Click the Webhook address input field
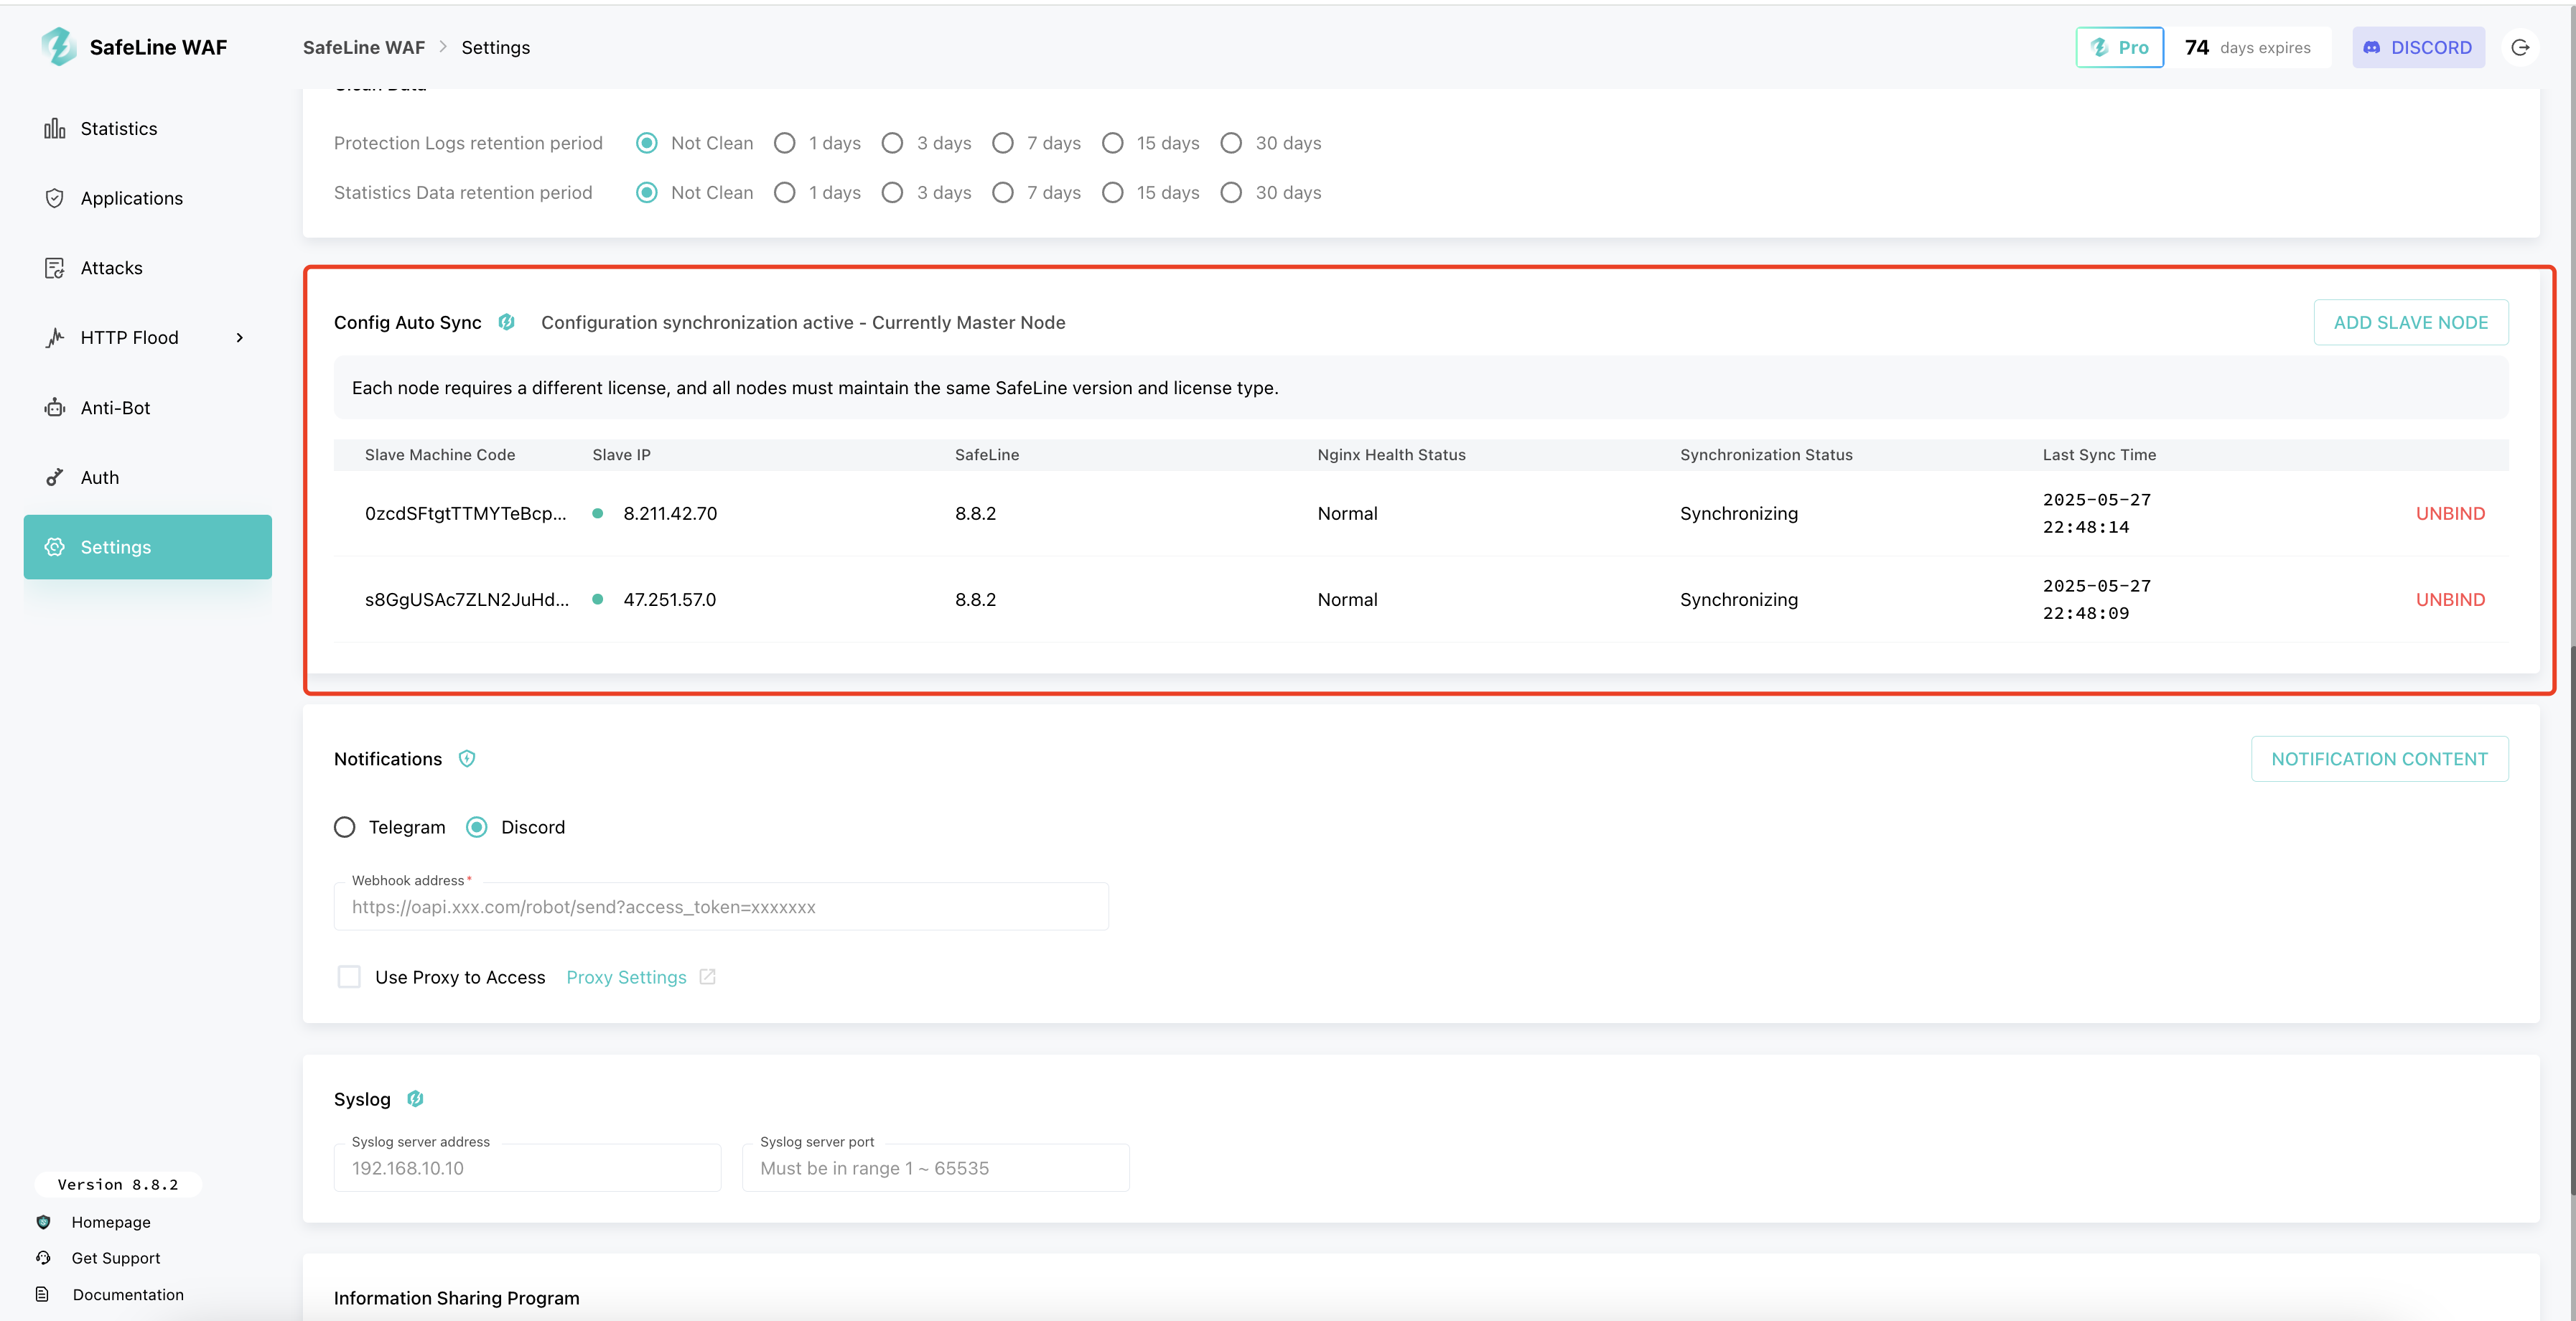The image size is (2576, 1321). [x=721, y=907]
